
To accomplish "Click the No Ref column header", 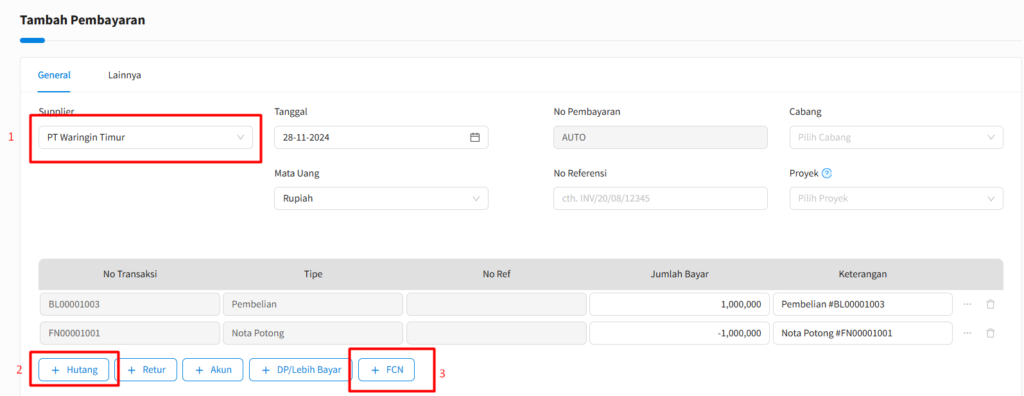I will click(496, 274).
